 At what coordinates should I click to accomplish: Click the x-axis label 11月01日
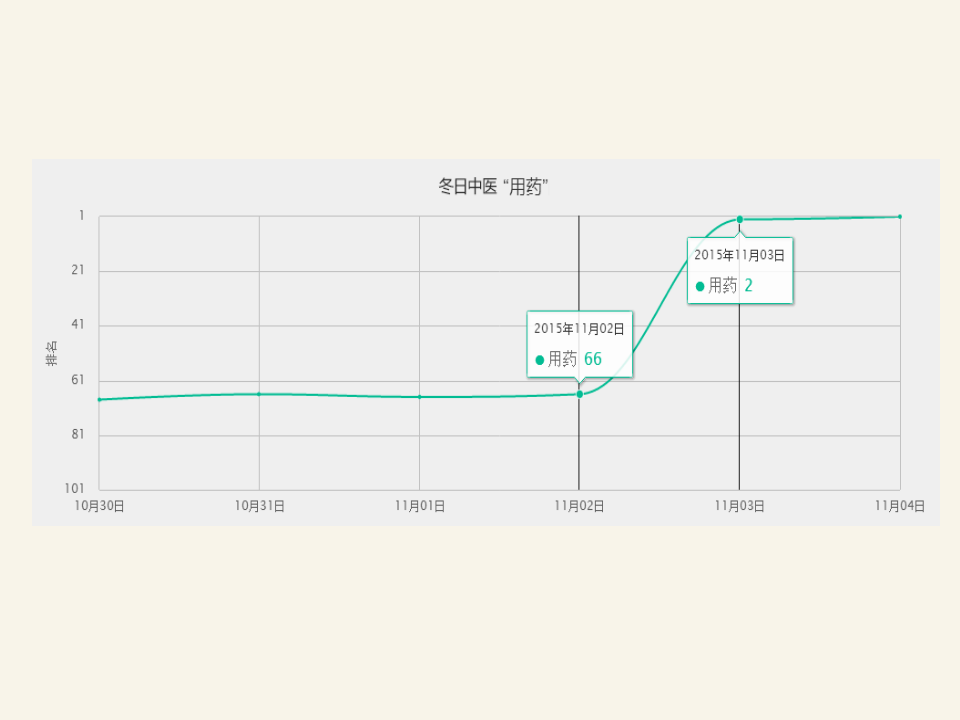pyautogui.click(x=419, y=506)
